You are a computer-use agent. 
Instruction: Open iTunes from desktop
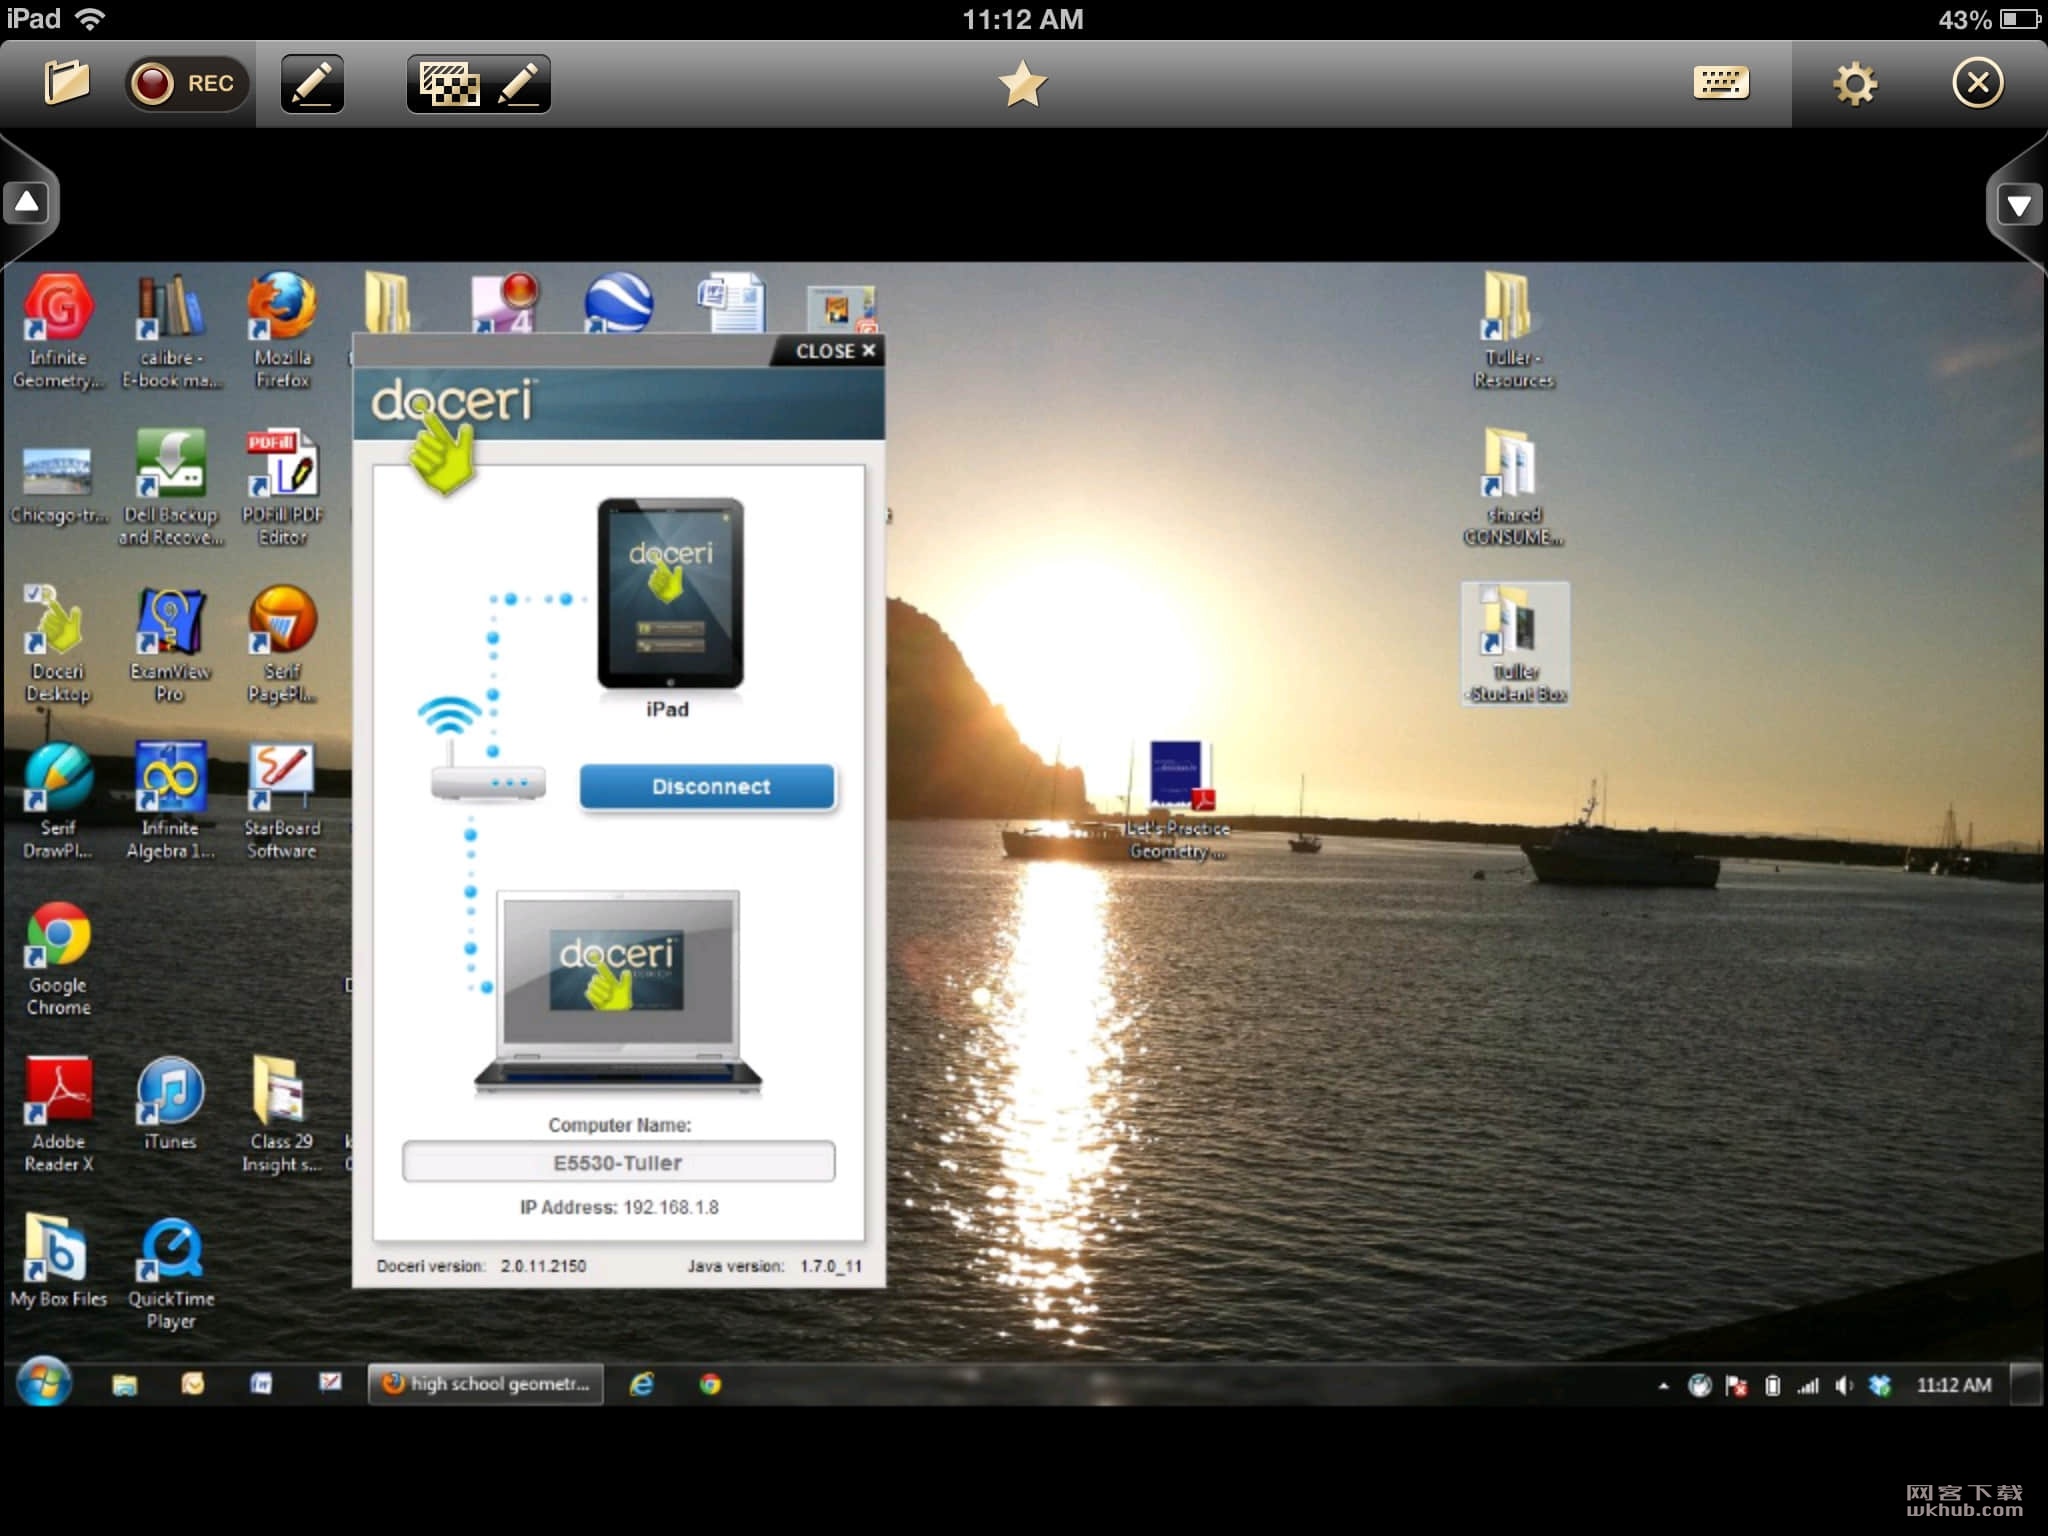(170, 1105)
